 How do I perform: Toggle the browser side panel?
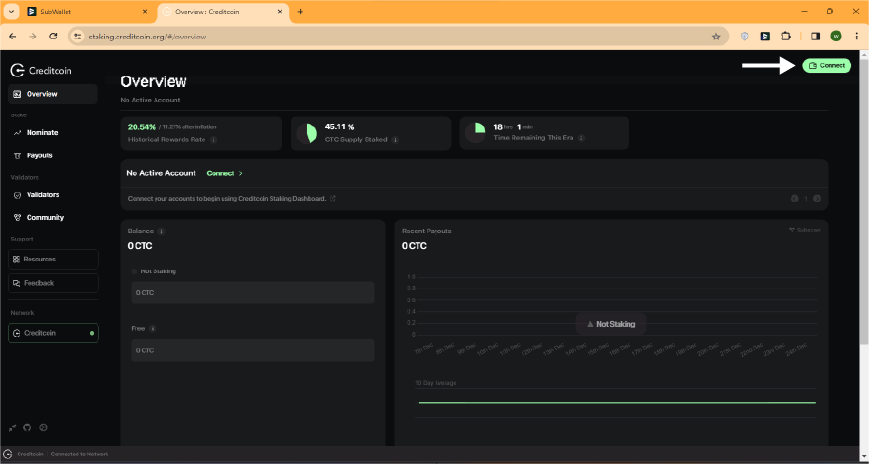815,36
